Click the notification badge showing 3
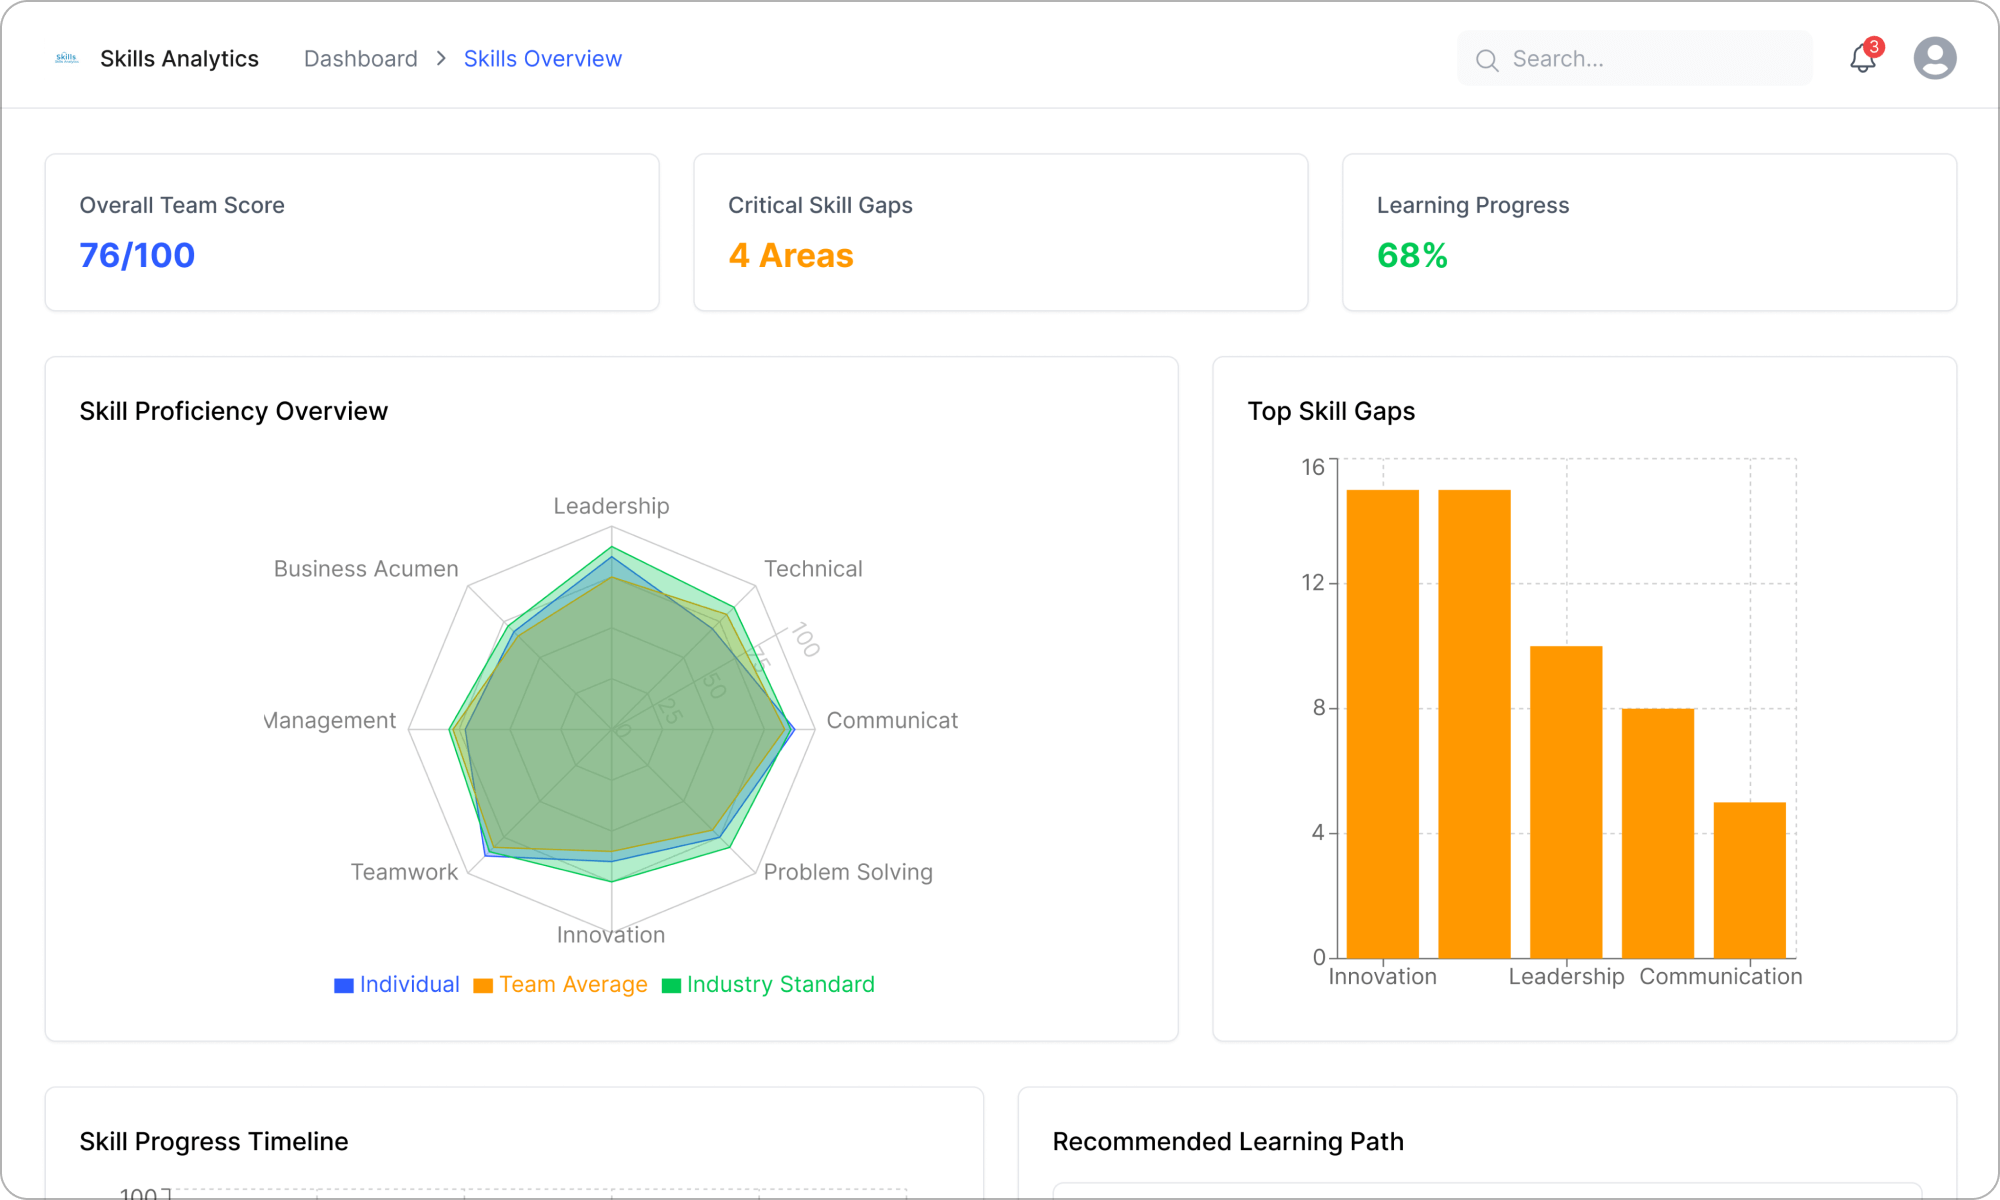 click(x=1875, y=46)
